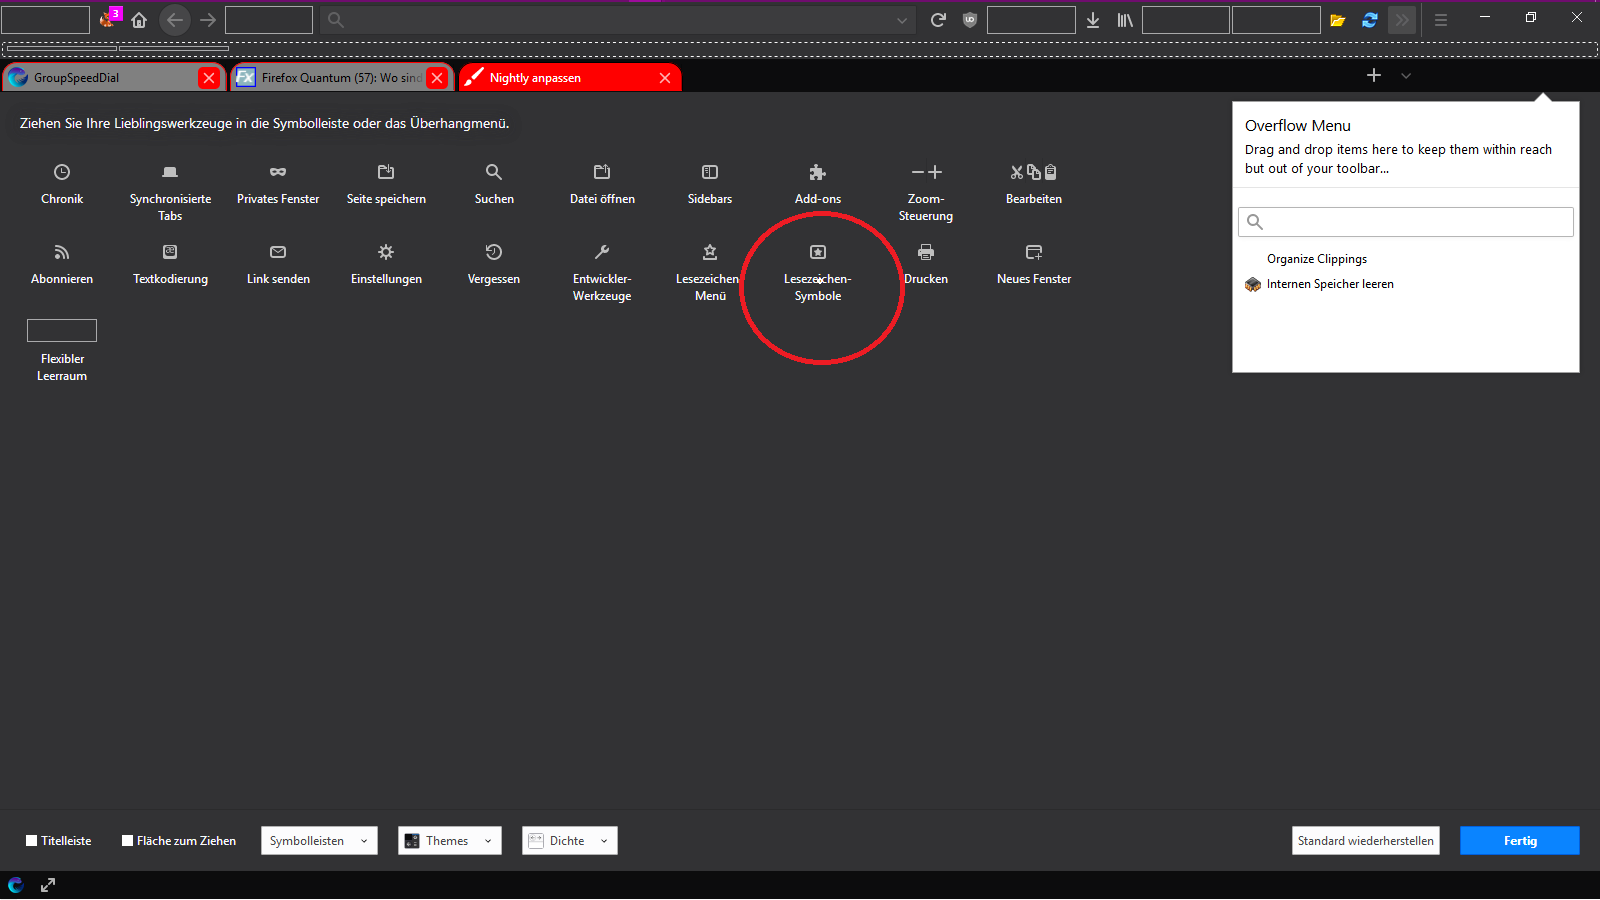Open the Dichte dropdown
This screenshot has height=900, width=1600.
coord(569,841)
